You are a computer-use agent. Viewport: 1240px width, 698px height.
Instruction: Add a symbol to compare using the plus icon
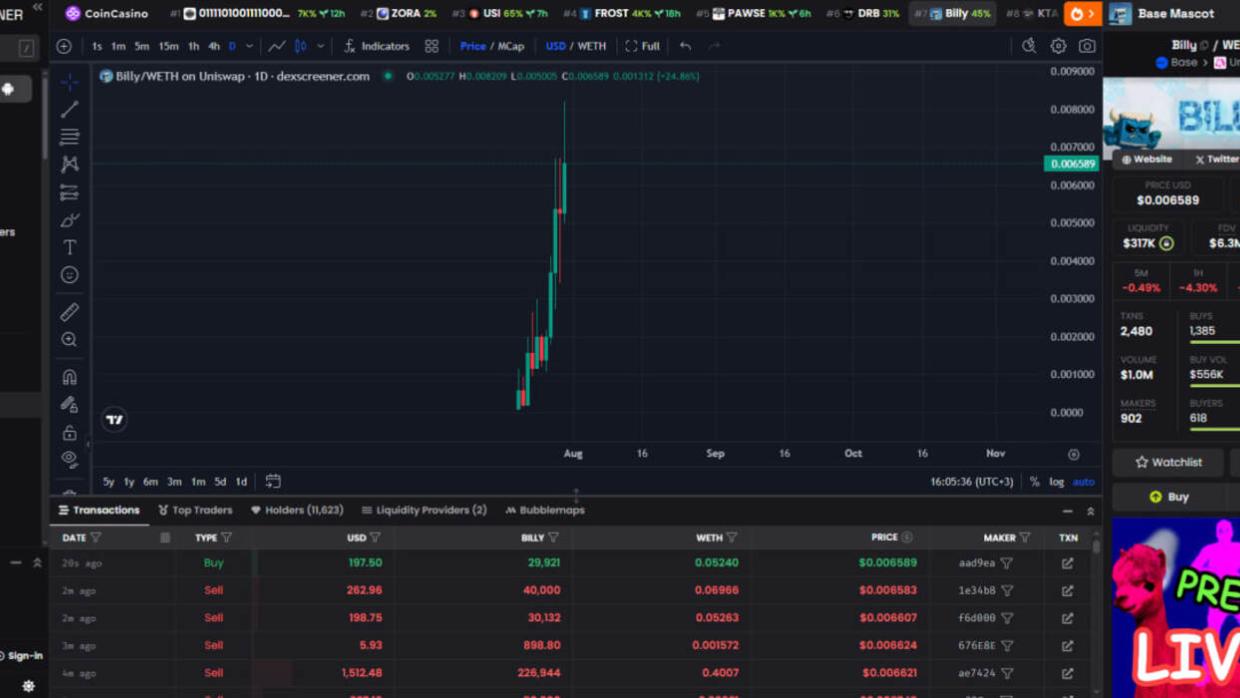[64, 46]
